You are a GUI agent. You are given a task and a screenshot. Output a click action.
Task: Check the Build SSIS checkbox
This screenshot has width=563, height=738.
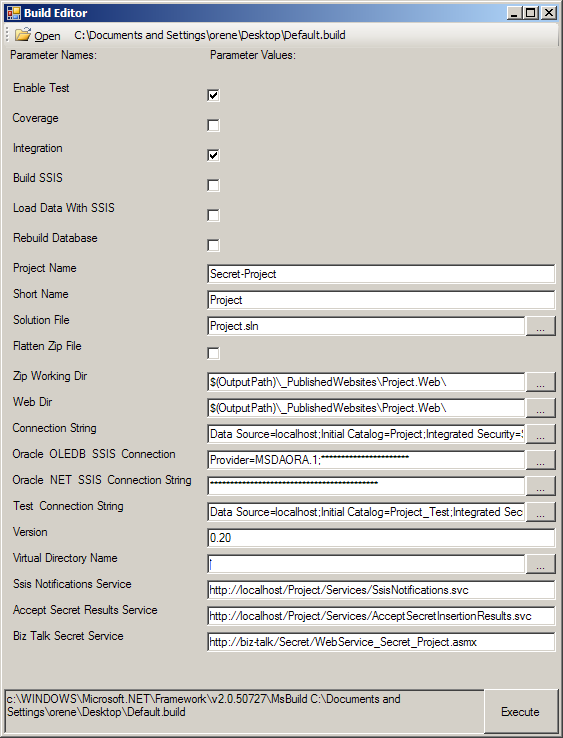pyautogui.click(x=213, y=185)
